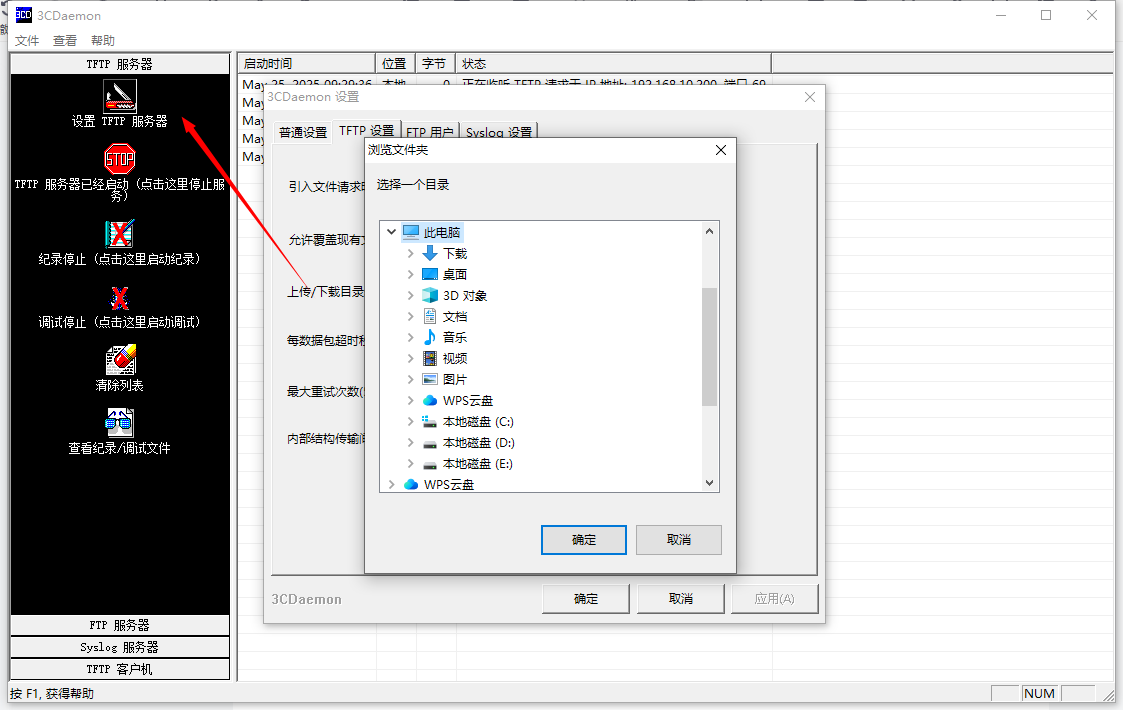This screenshot has width=1123, height=710.
Task: Click the debug stopped red X icon
Action: click(x=120, y=297)
